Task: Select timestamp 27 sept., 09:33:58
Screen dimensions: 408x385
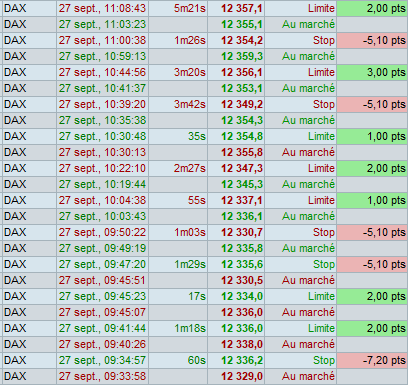Action: pyautogui.click(x=102, y=376)
